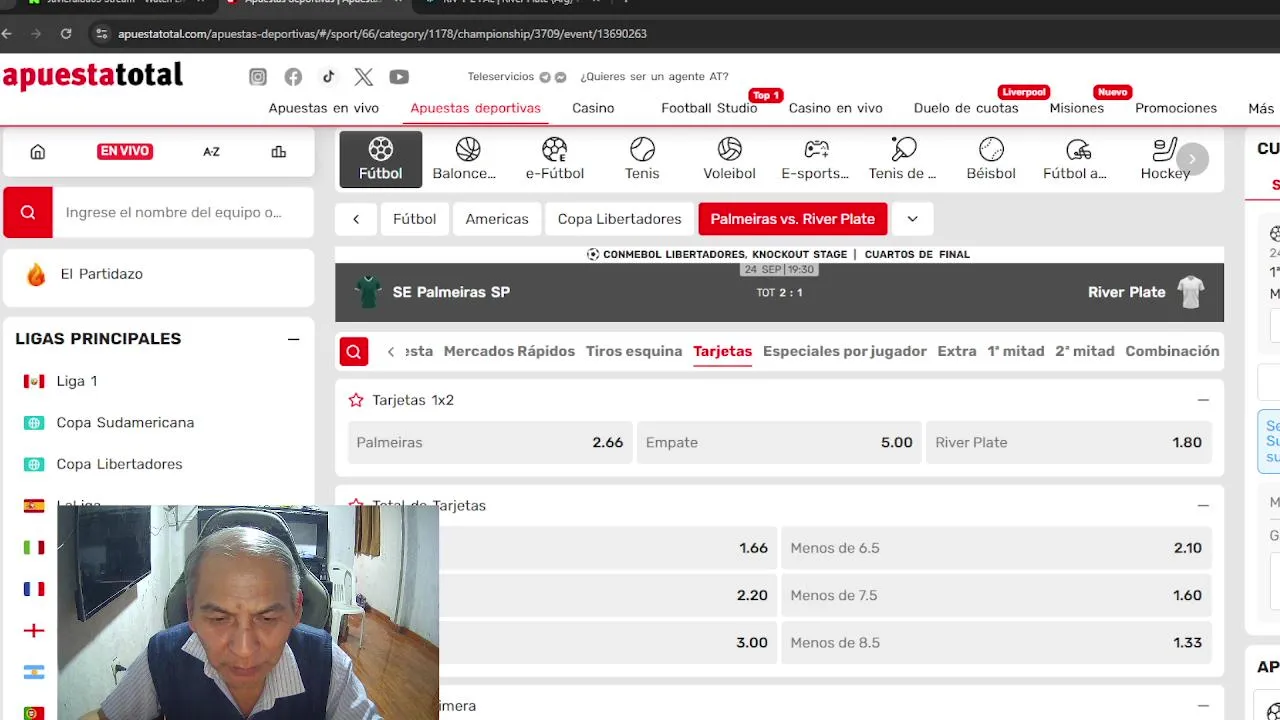Select the Hockey sport icon
This screenshot has width=1280, height=720.
tap(1165, 159)
